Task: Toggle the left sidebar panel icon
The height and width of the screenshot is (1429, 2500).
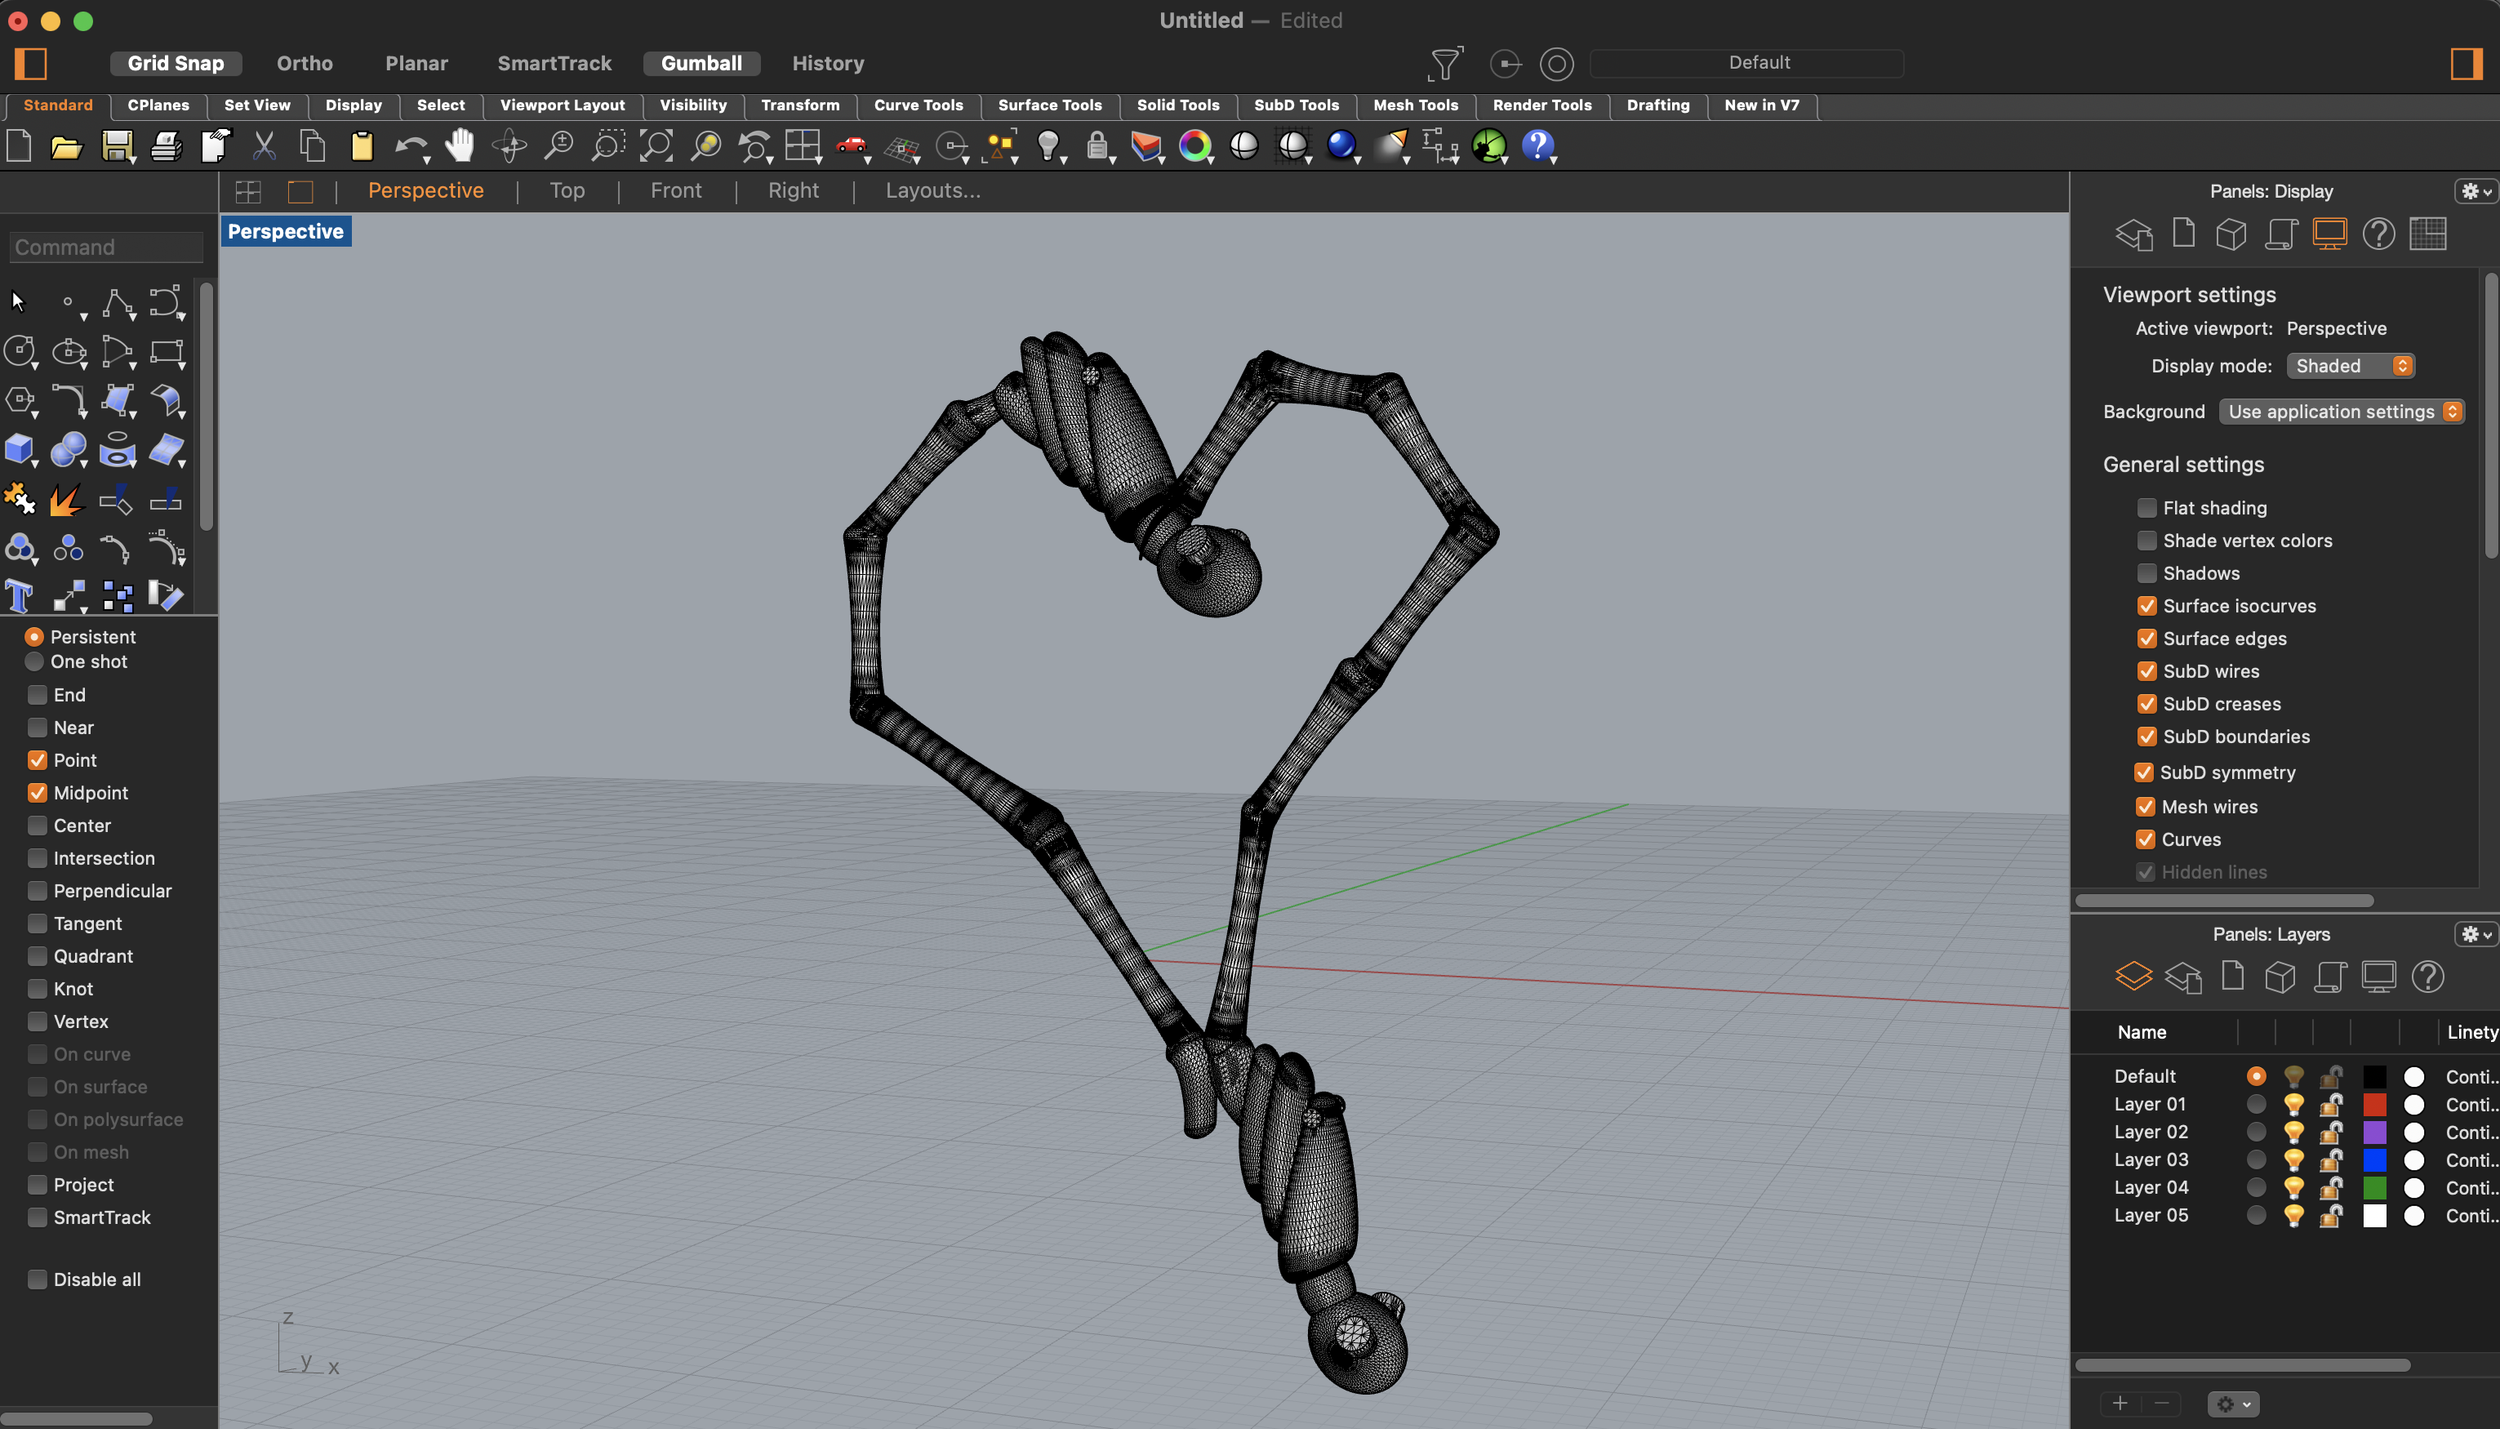Action: 31,63
